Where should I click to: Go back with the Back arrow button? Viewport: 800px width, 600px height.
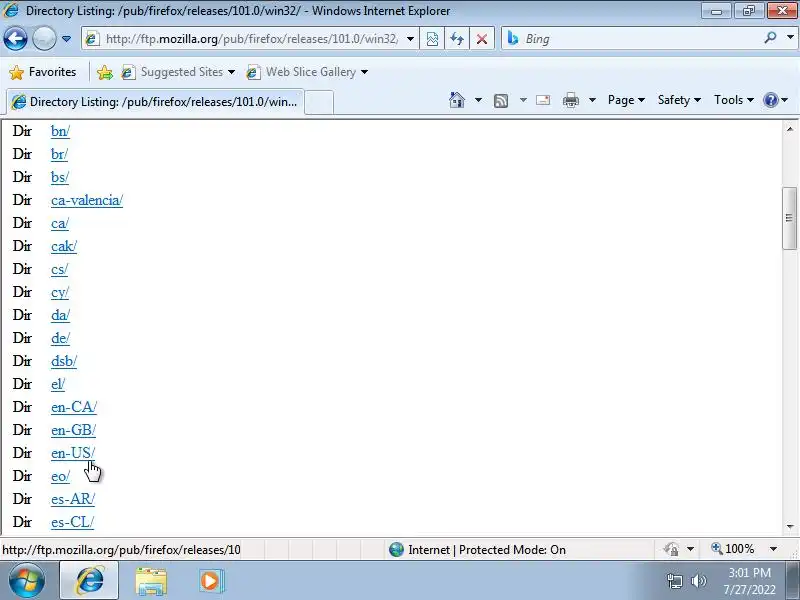[x=15, y=38]
